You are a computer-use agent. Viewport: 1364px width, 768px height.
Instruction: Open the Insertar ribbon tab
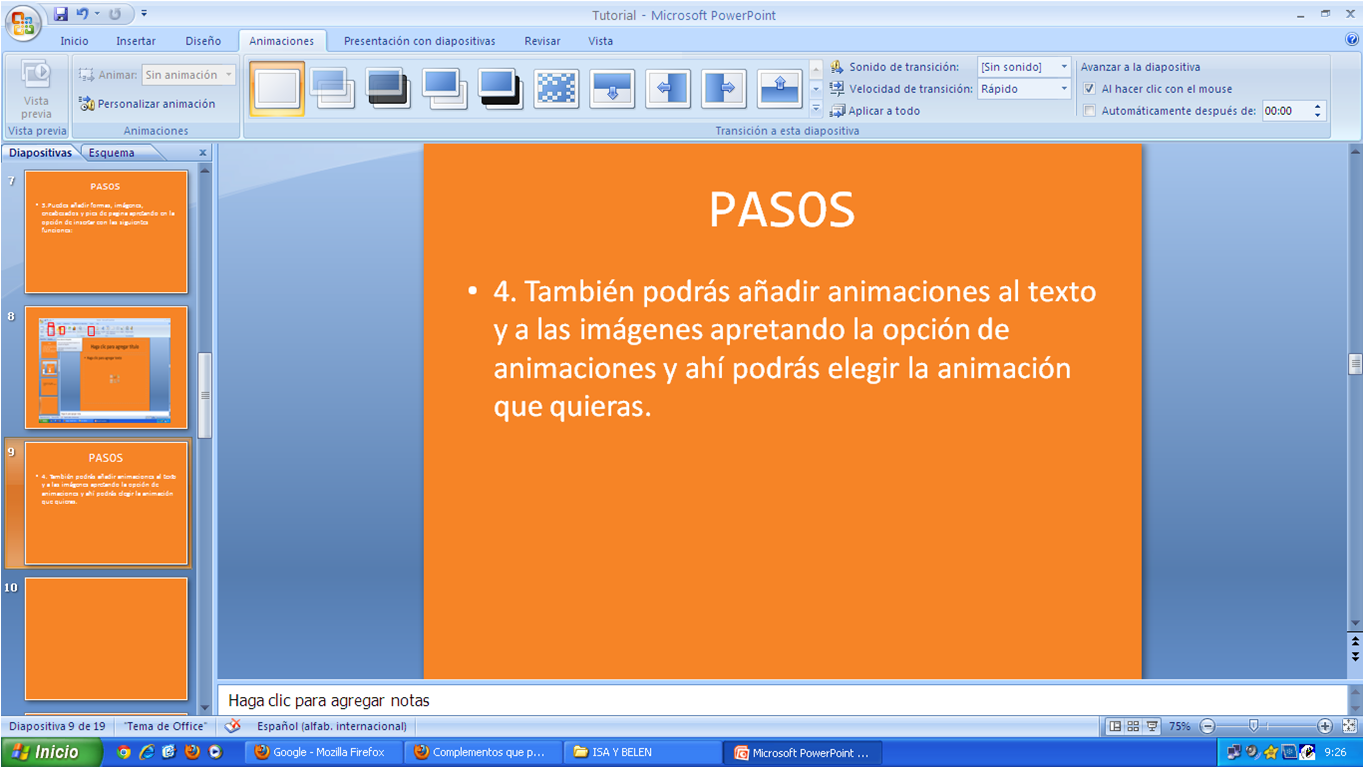136,41
